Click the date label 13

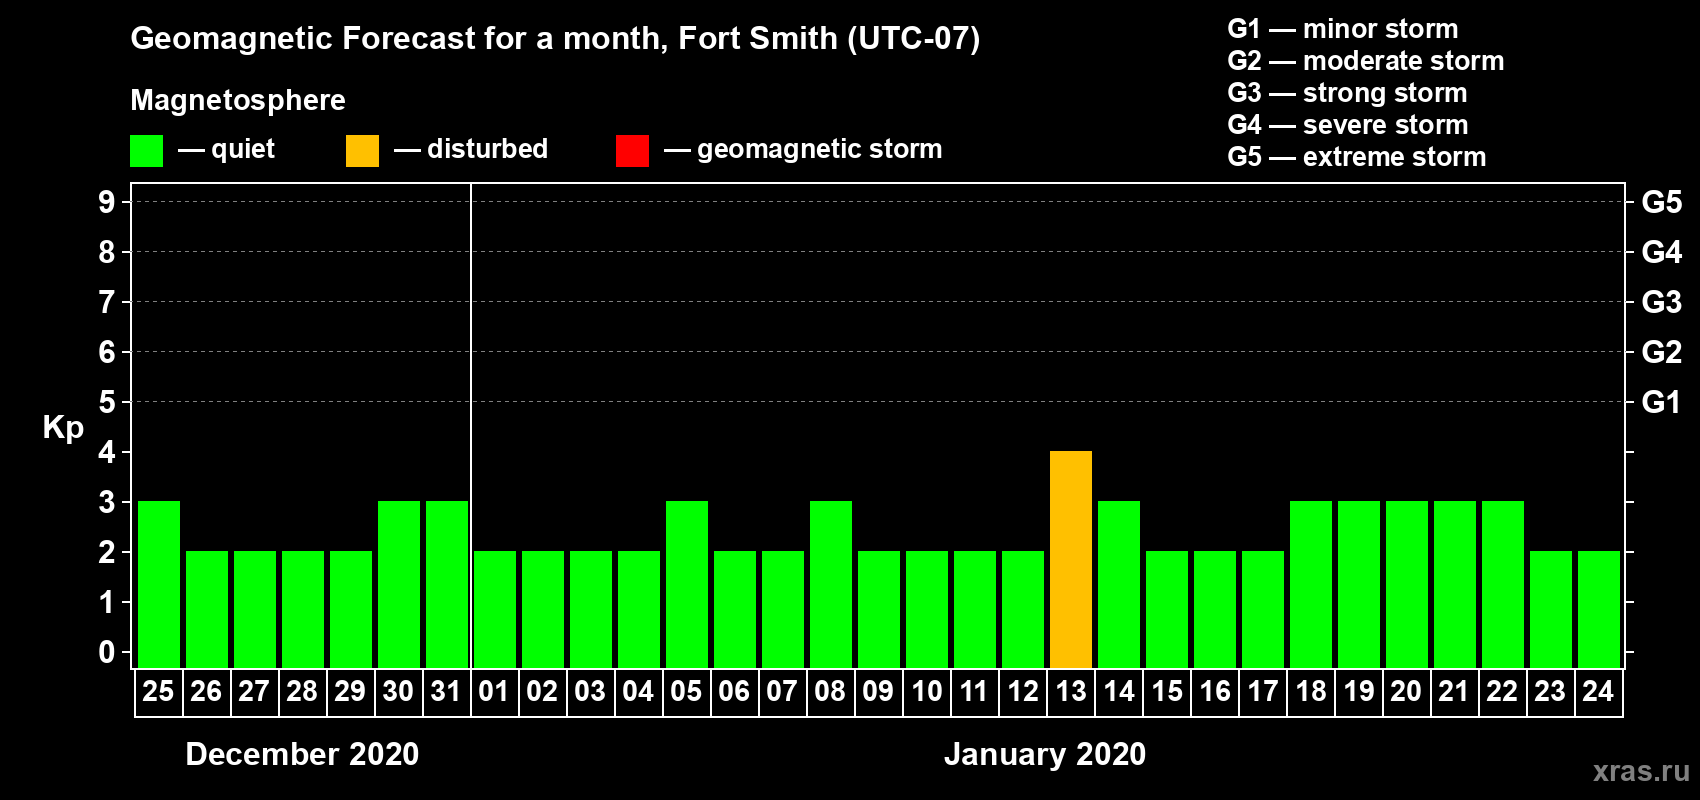coord(1071,691)
